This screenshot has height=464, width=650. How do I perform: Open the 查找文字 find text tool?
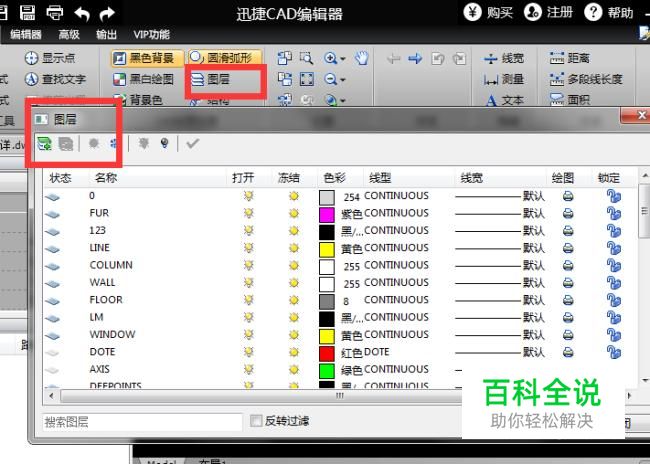click(55, 79)
